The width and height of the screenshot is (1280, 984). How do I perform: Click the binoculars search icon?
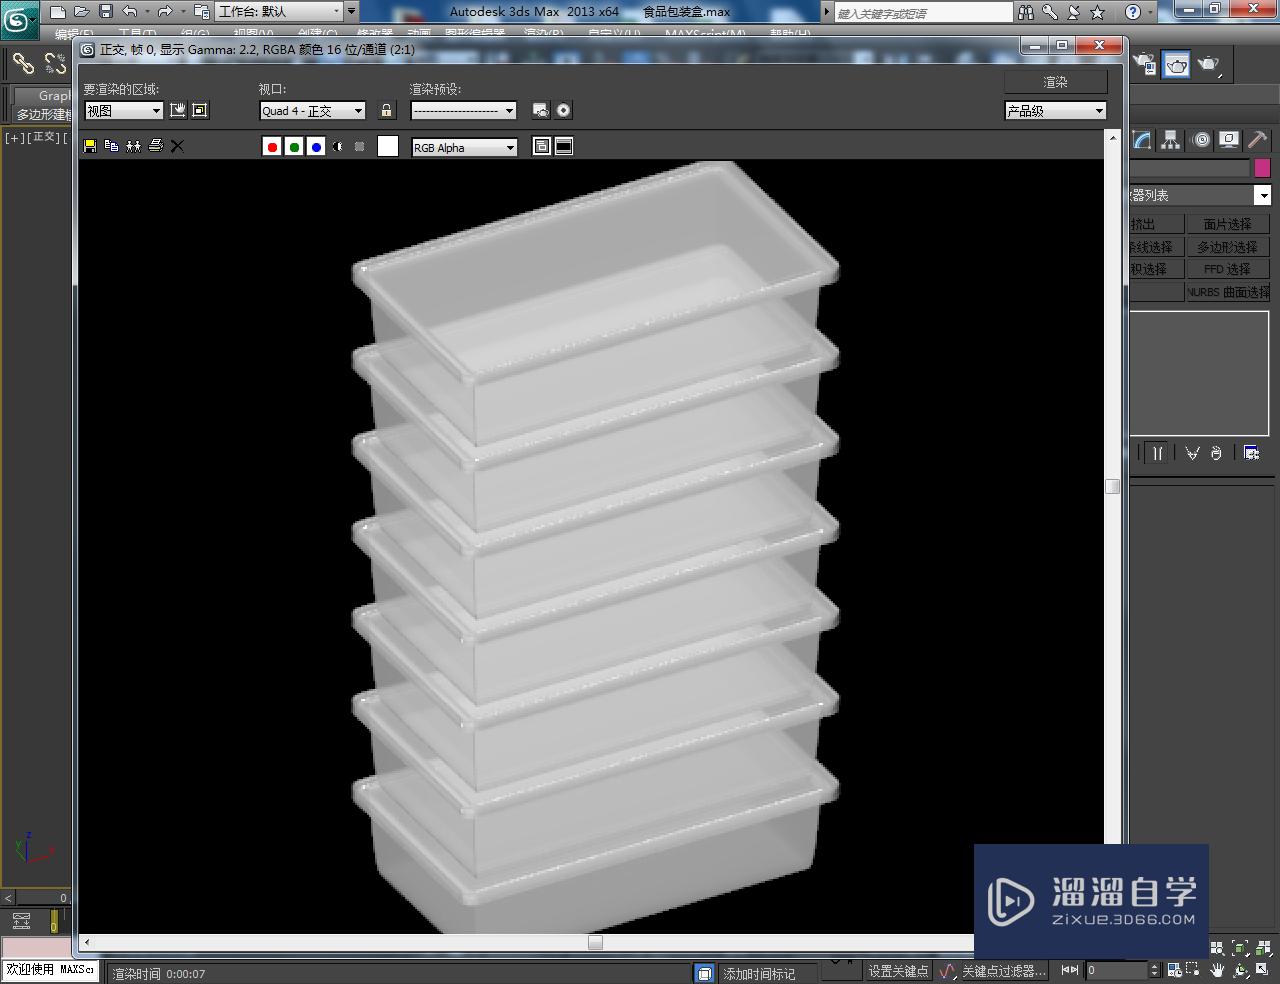1026,12
